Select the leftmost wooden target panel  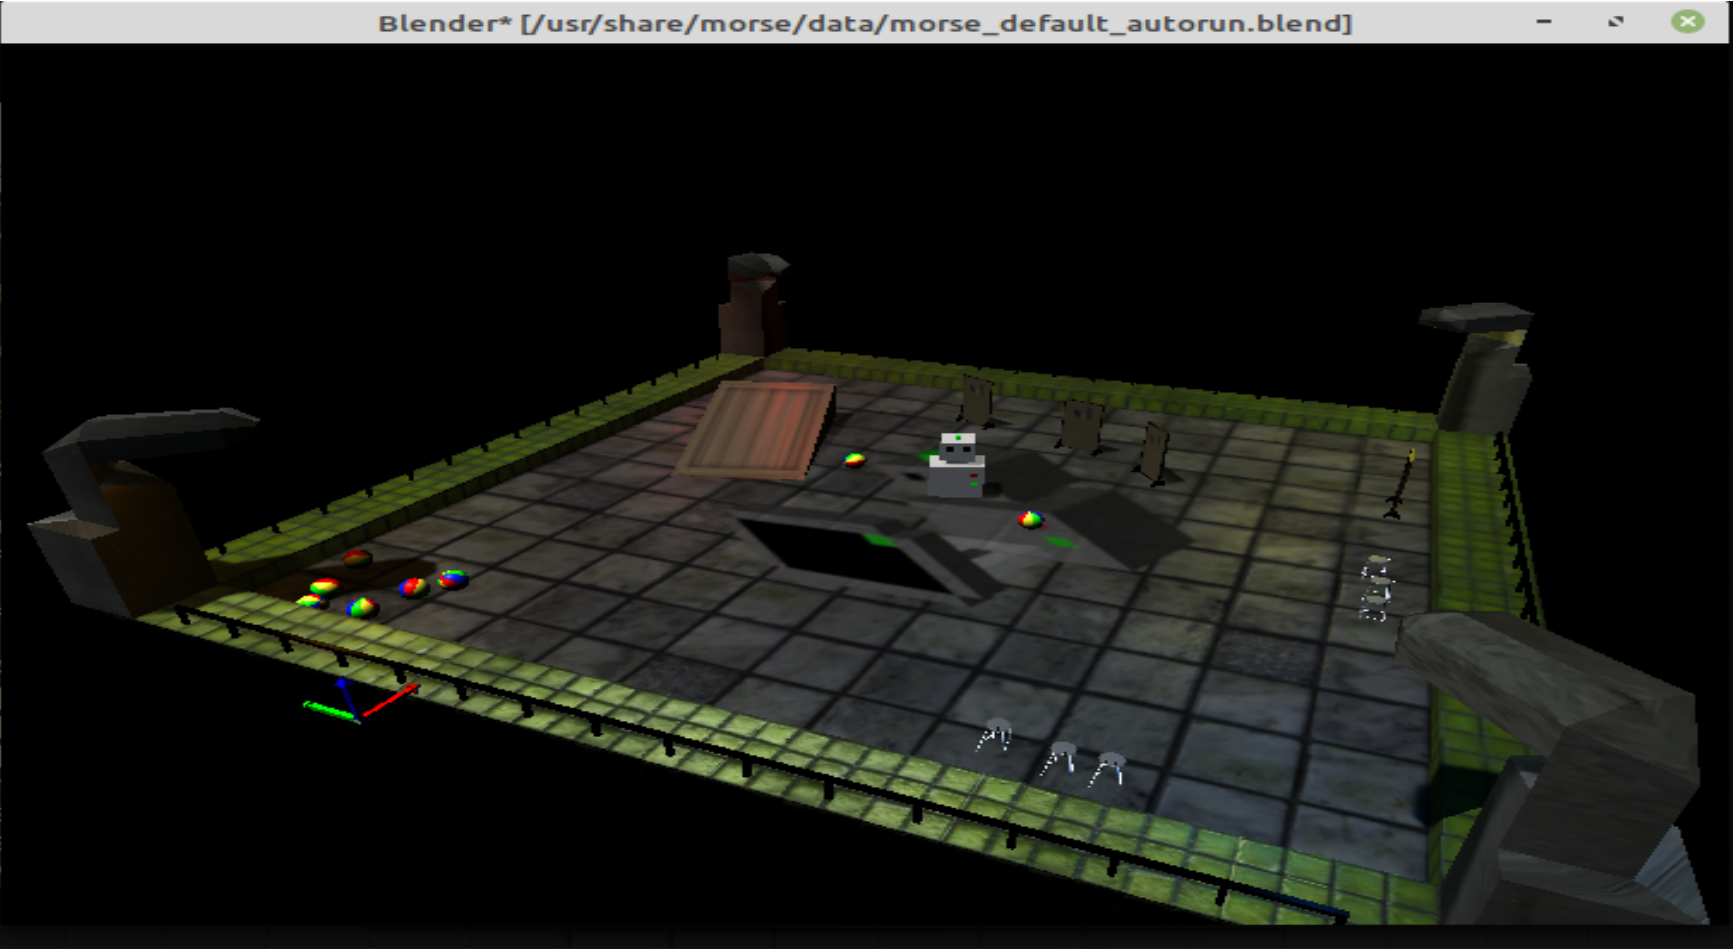pos(976,400)
